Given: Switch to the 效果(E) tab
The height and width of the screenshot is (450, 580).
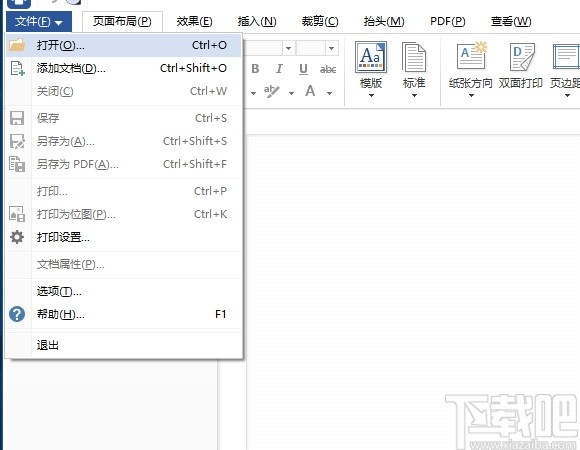Looking at the screenshot, I should tap(194, 22).
